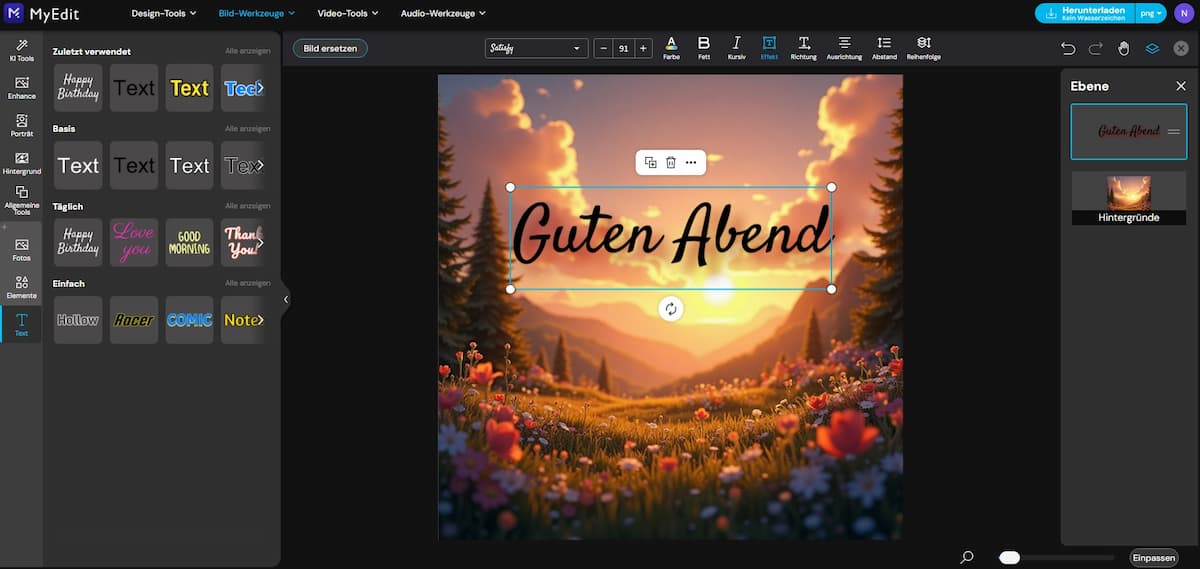Viewport: 1200px width, 569px height.
Task: Click Bild ersetzen button
Action: (x=330, y=48)
